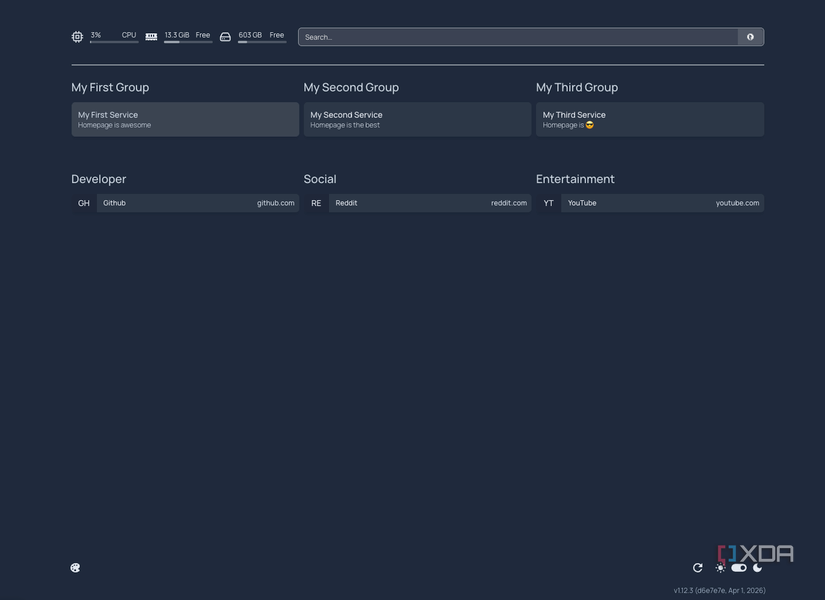Viewport: 825px width, 600px height.
Task: Open the My Third Service card
Action: click(650, 119)
